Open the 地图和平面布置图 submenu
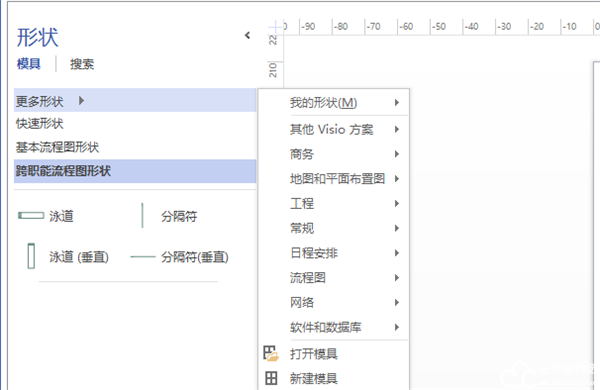Image resolution: width=600 pixels, height=390 pixels. [x=334, y=179]
